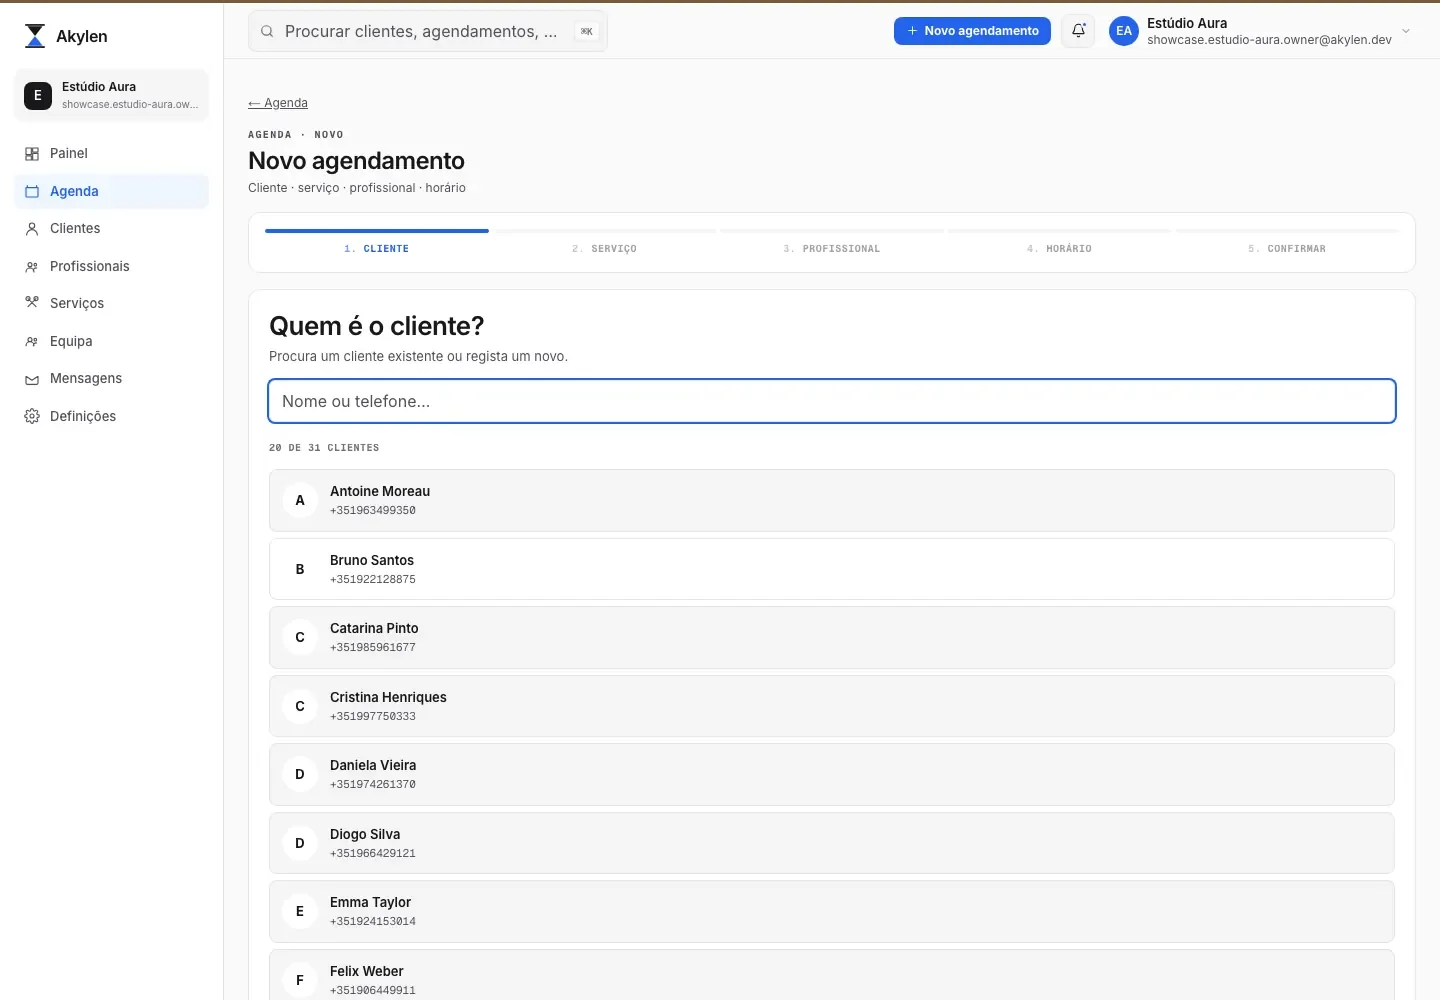Open Mensagens in the sidebar

click(x=112, y=379)
